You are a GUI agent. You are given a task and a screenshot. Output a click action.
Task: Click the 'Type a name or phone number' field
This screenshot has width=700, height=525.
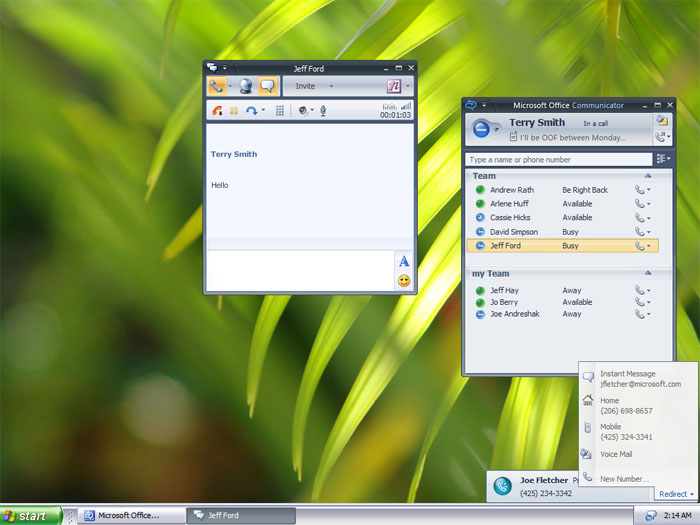[558, 159]
